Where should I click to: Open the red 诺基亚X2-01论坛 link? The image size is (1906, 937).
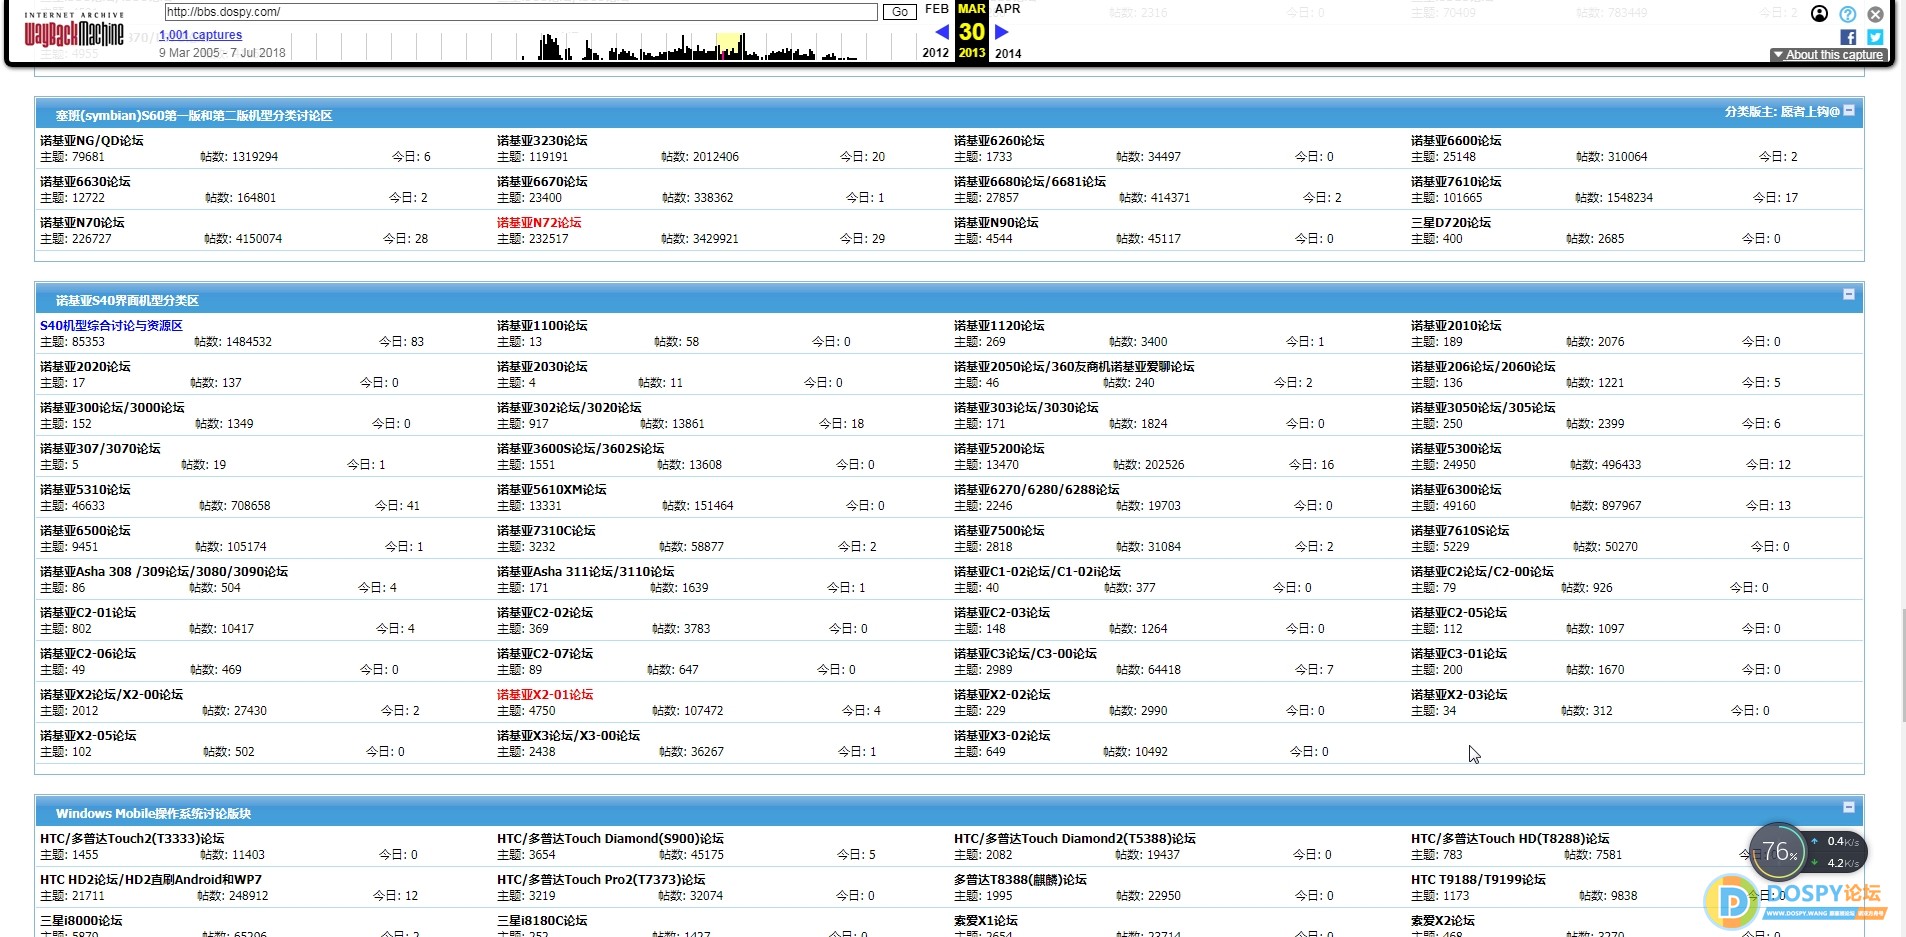pyautogui.click(x=545, y=695)
